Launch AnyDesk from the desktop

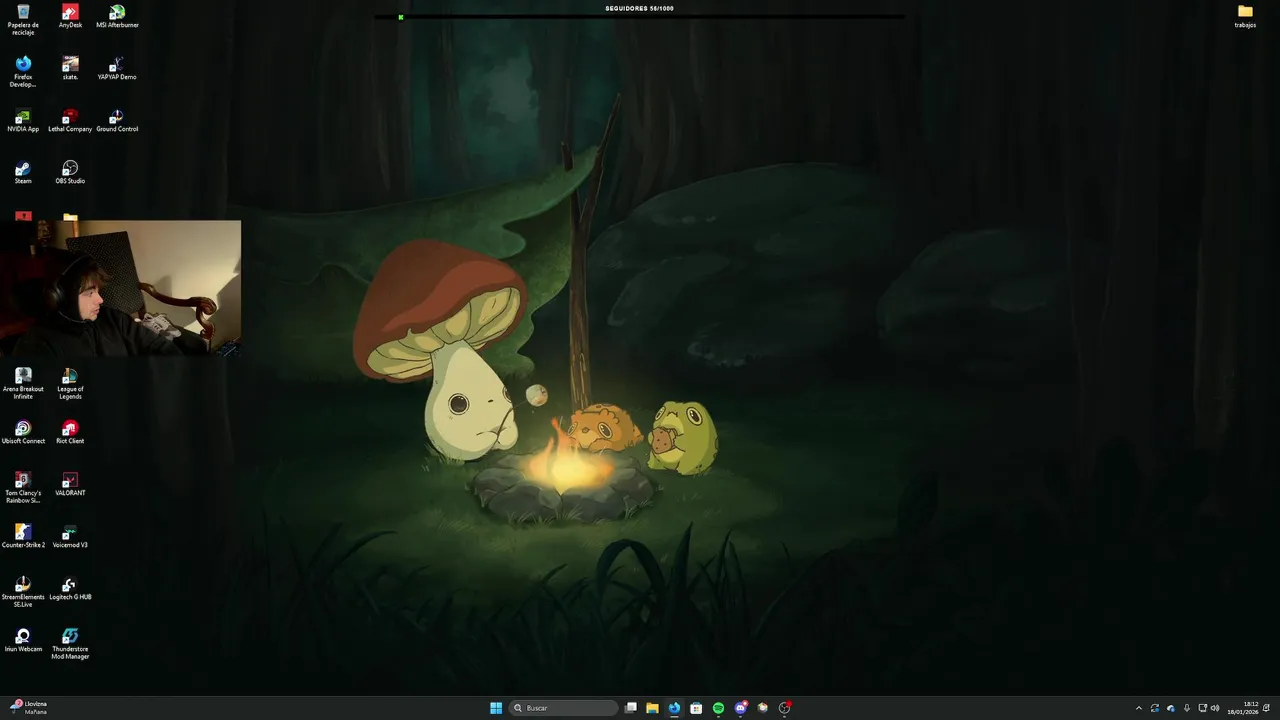coord(70,16)
